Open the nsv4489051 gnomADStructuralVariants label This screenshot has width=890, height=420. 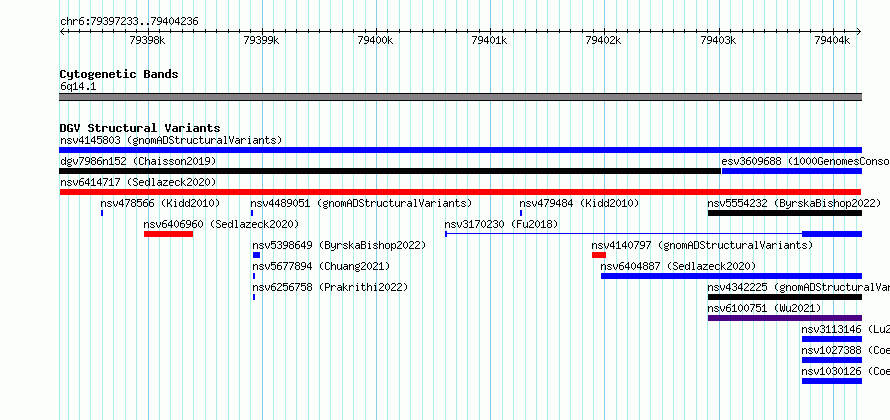pos(361,203)
